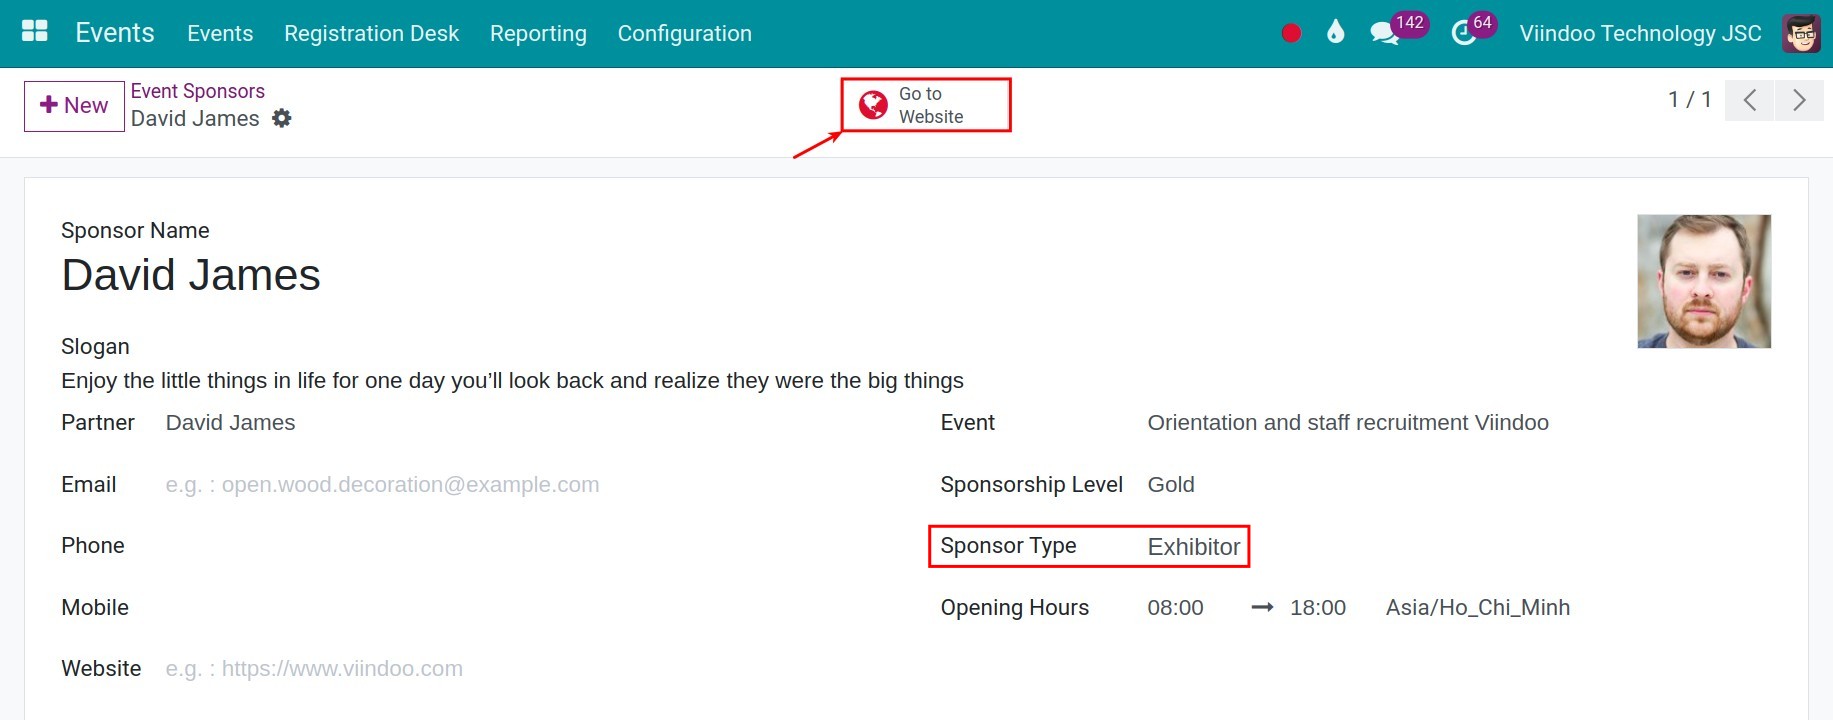Screen dimensions: 1833x720
Task: Open user avatar menu in top bar
Action: (1802, 33)
